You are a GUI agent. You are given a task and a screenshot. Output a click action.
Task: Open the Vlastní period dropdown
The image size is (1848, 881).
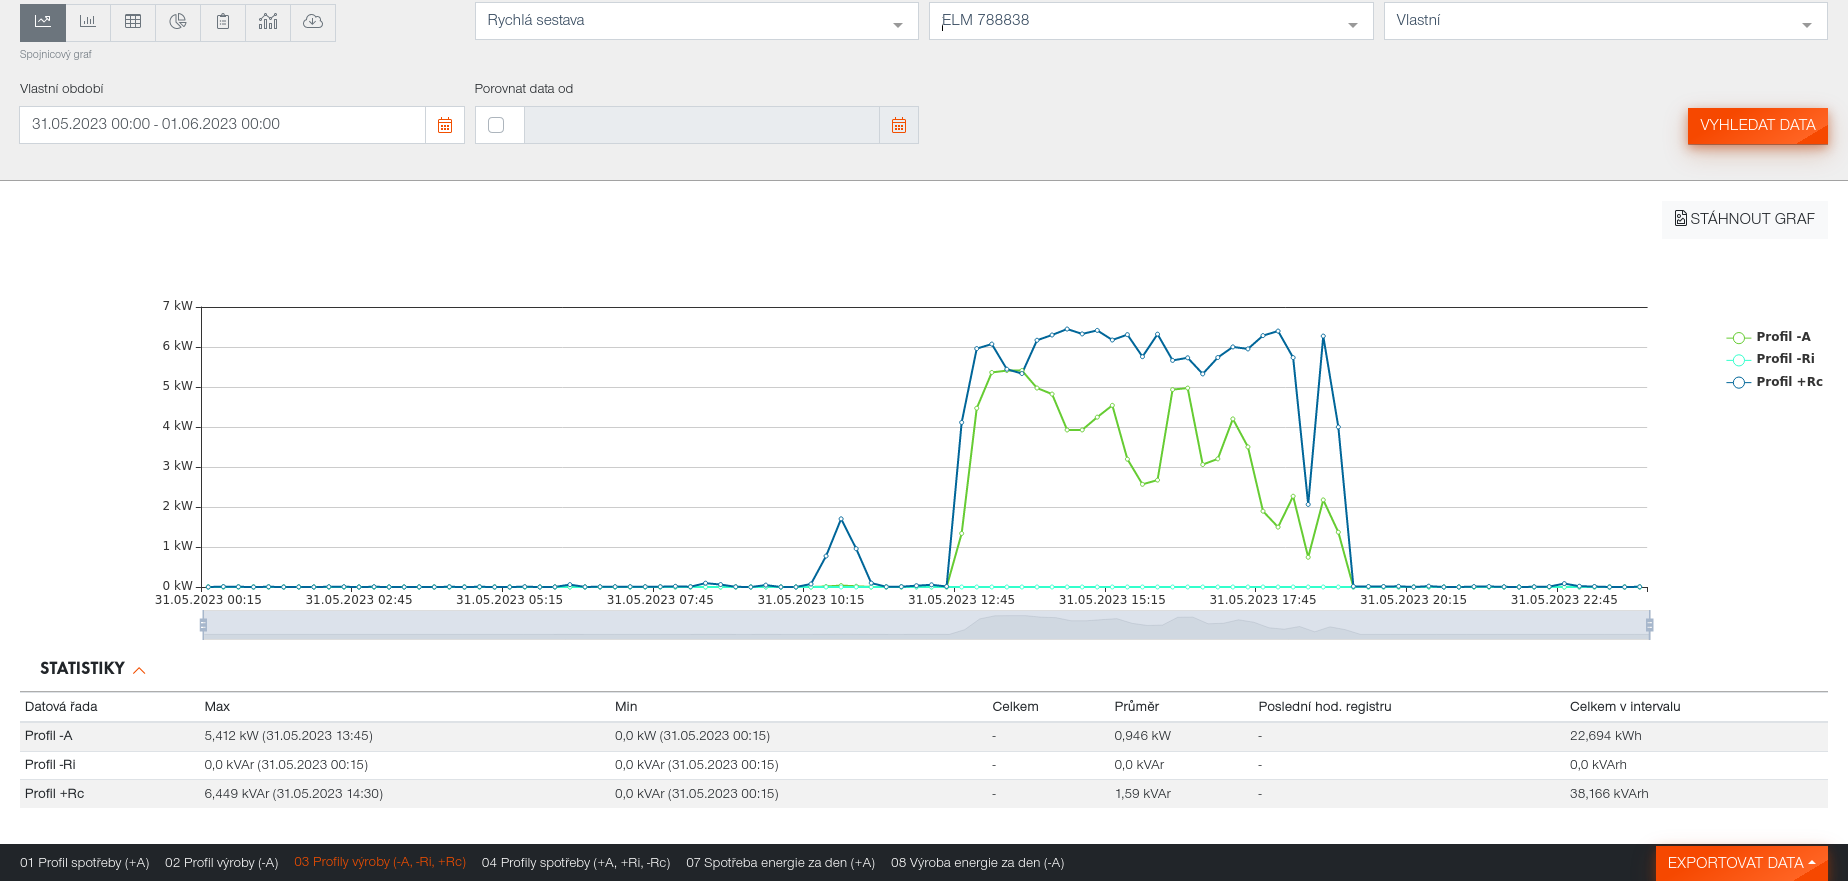point(1605,21)
